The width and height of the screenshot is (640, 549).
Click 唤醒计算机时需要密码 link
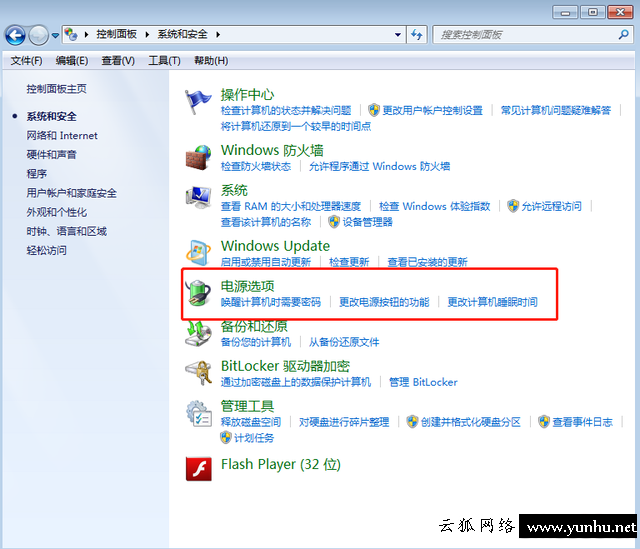(271, 302)
